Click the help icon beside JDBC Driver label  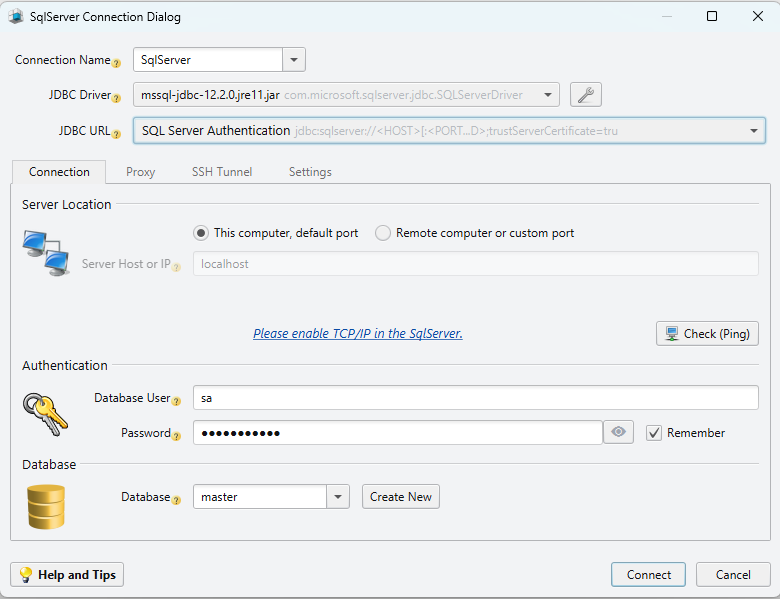(117, 98)
